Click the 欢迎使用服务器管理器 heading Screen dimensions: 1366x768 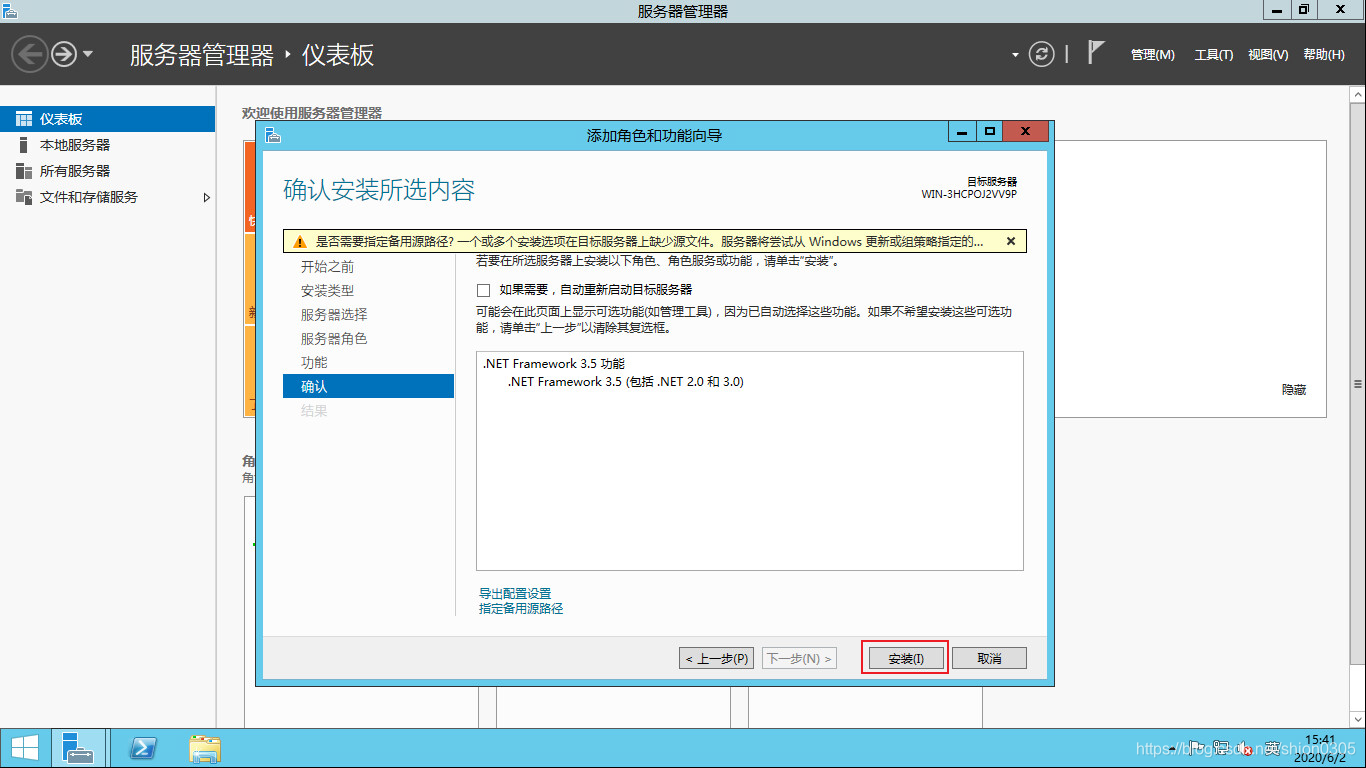[312, 114]
